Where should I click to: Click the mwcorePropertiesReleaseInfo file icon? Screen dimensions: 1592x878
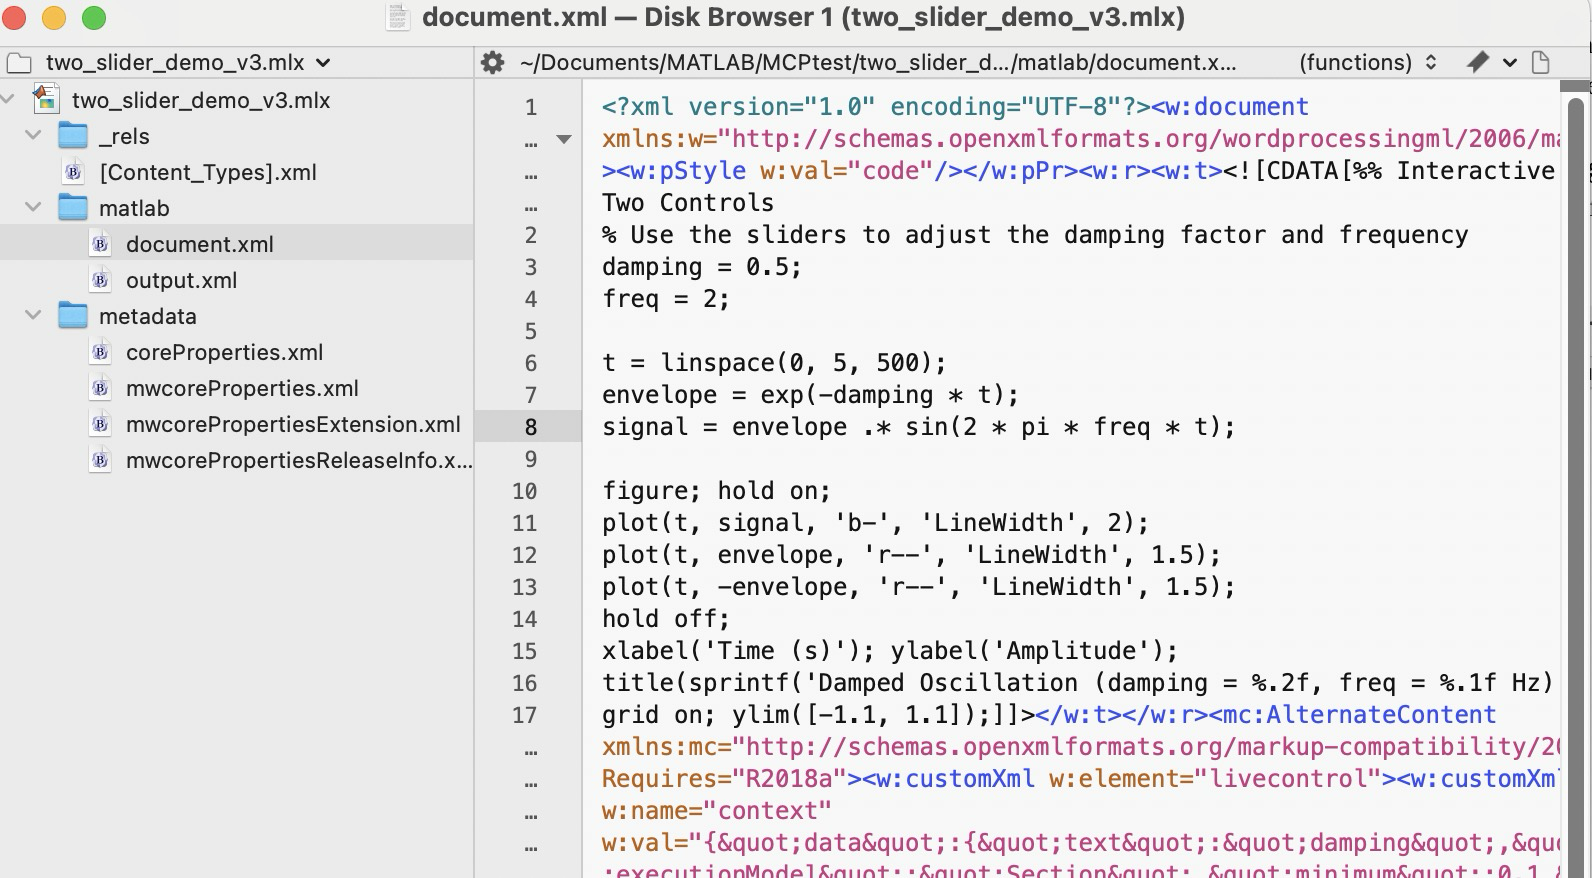pos(100,460)
